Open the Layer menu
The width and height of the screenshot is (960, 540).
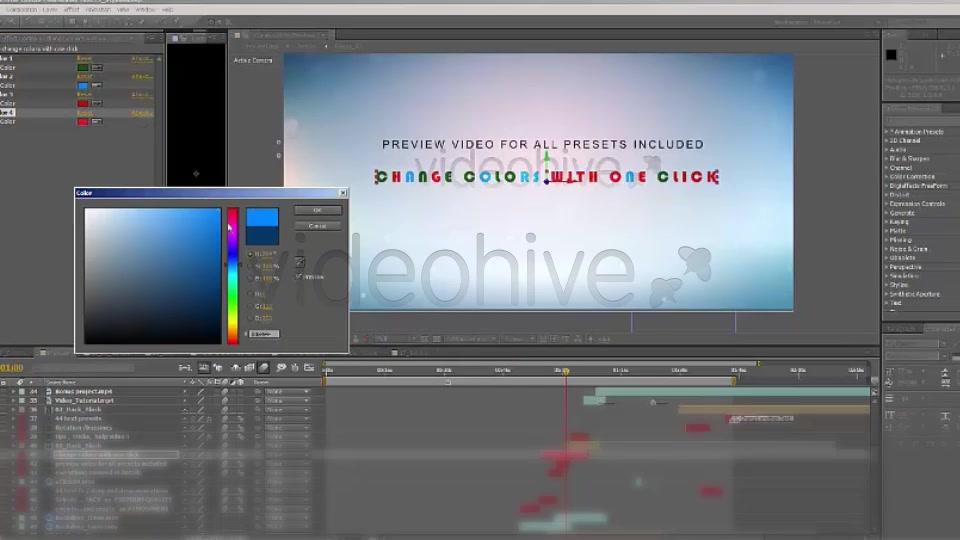pos(50,10)
